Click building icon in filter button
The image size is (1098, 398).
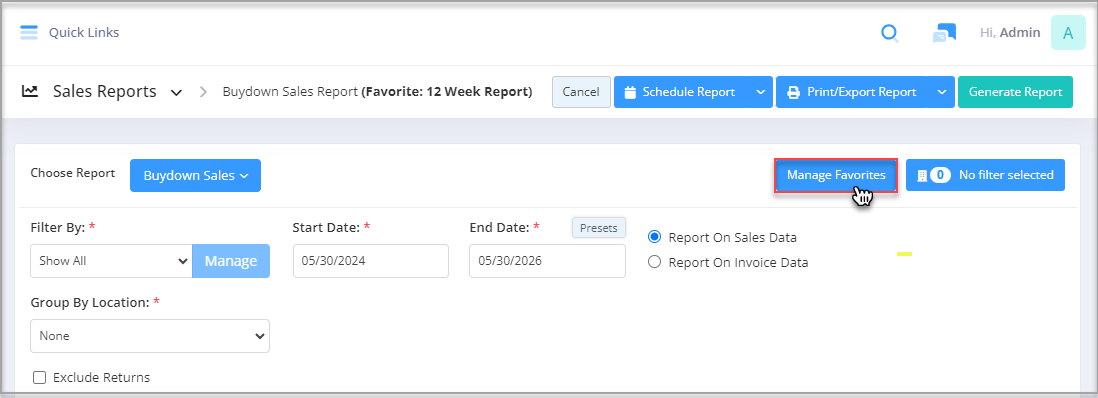coord(922,175)
